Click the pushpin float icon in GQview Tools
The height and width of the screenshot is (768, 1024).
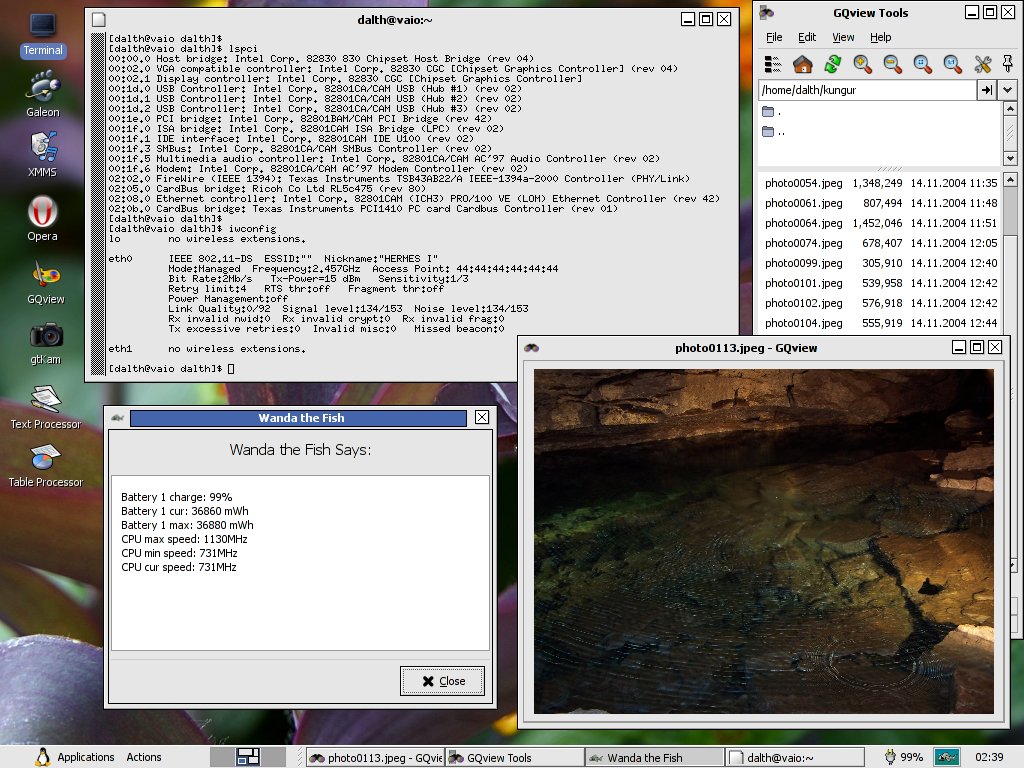[1008, 63]
